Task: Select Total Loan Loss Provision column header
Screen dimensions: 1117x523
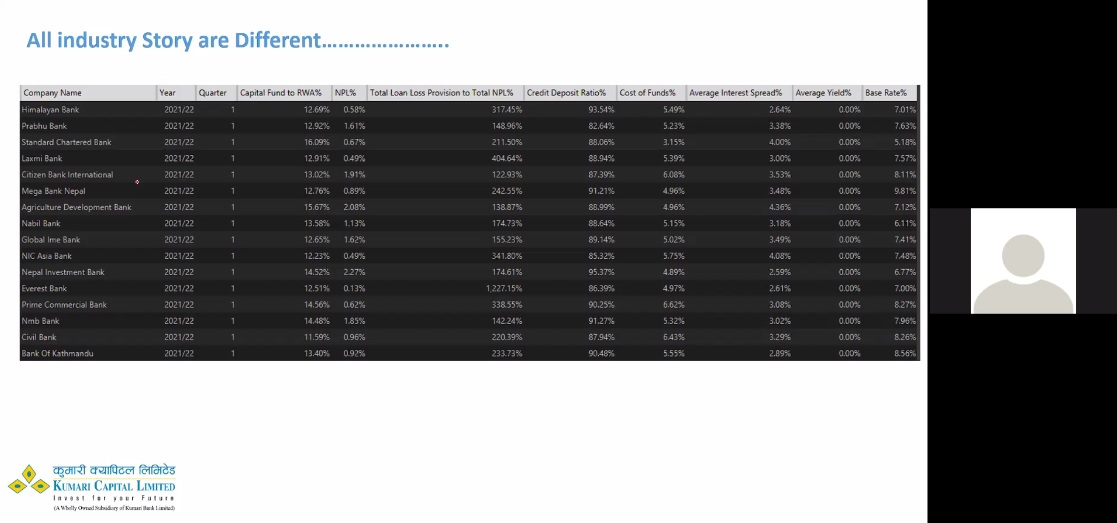Action: pos(445,93)
